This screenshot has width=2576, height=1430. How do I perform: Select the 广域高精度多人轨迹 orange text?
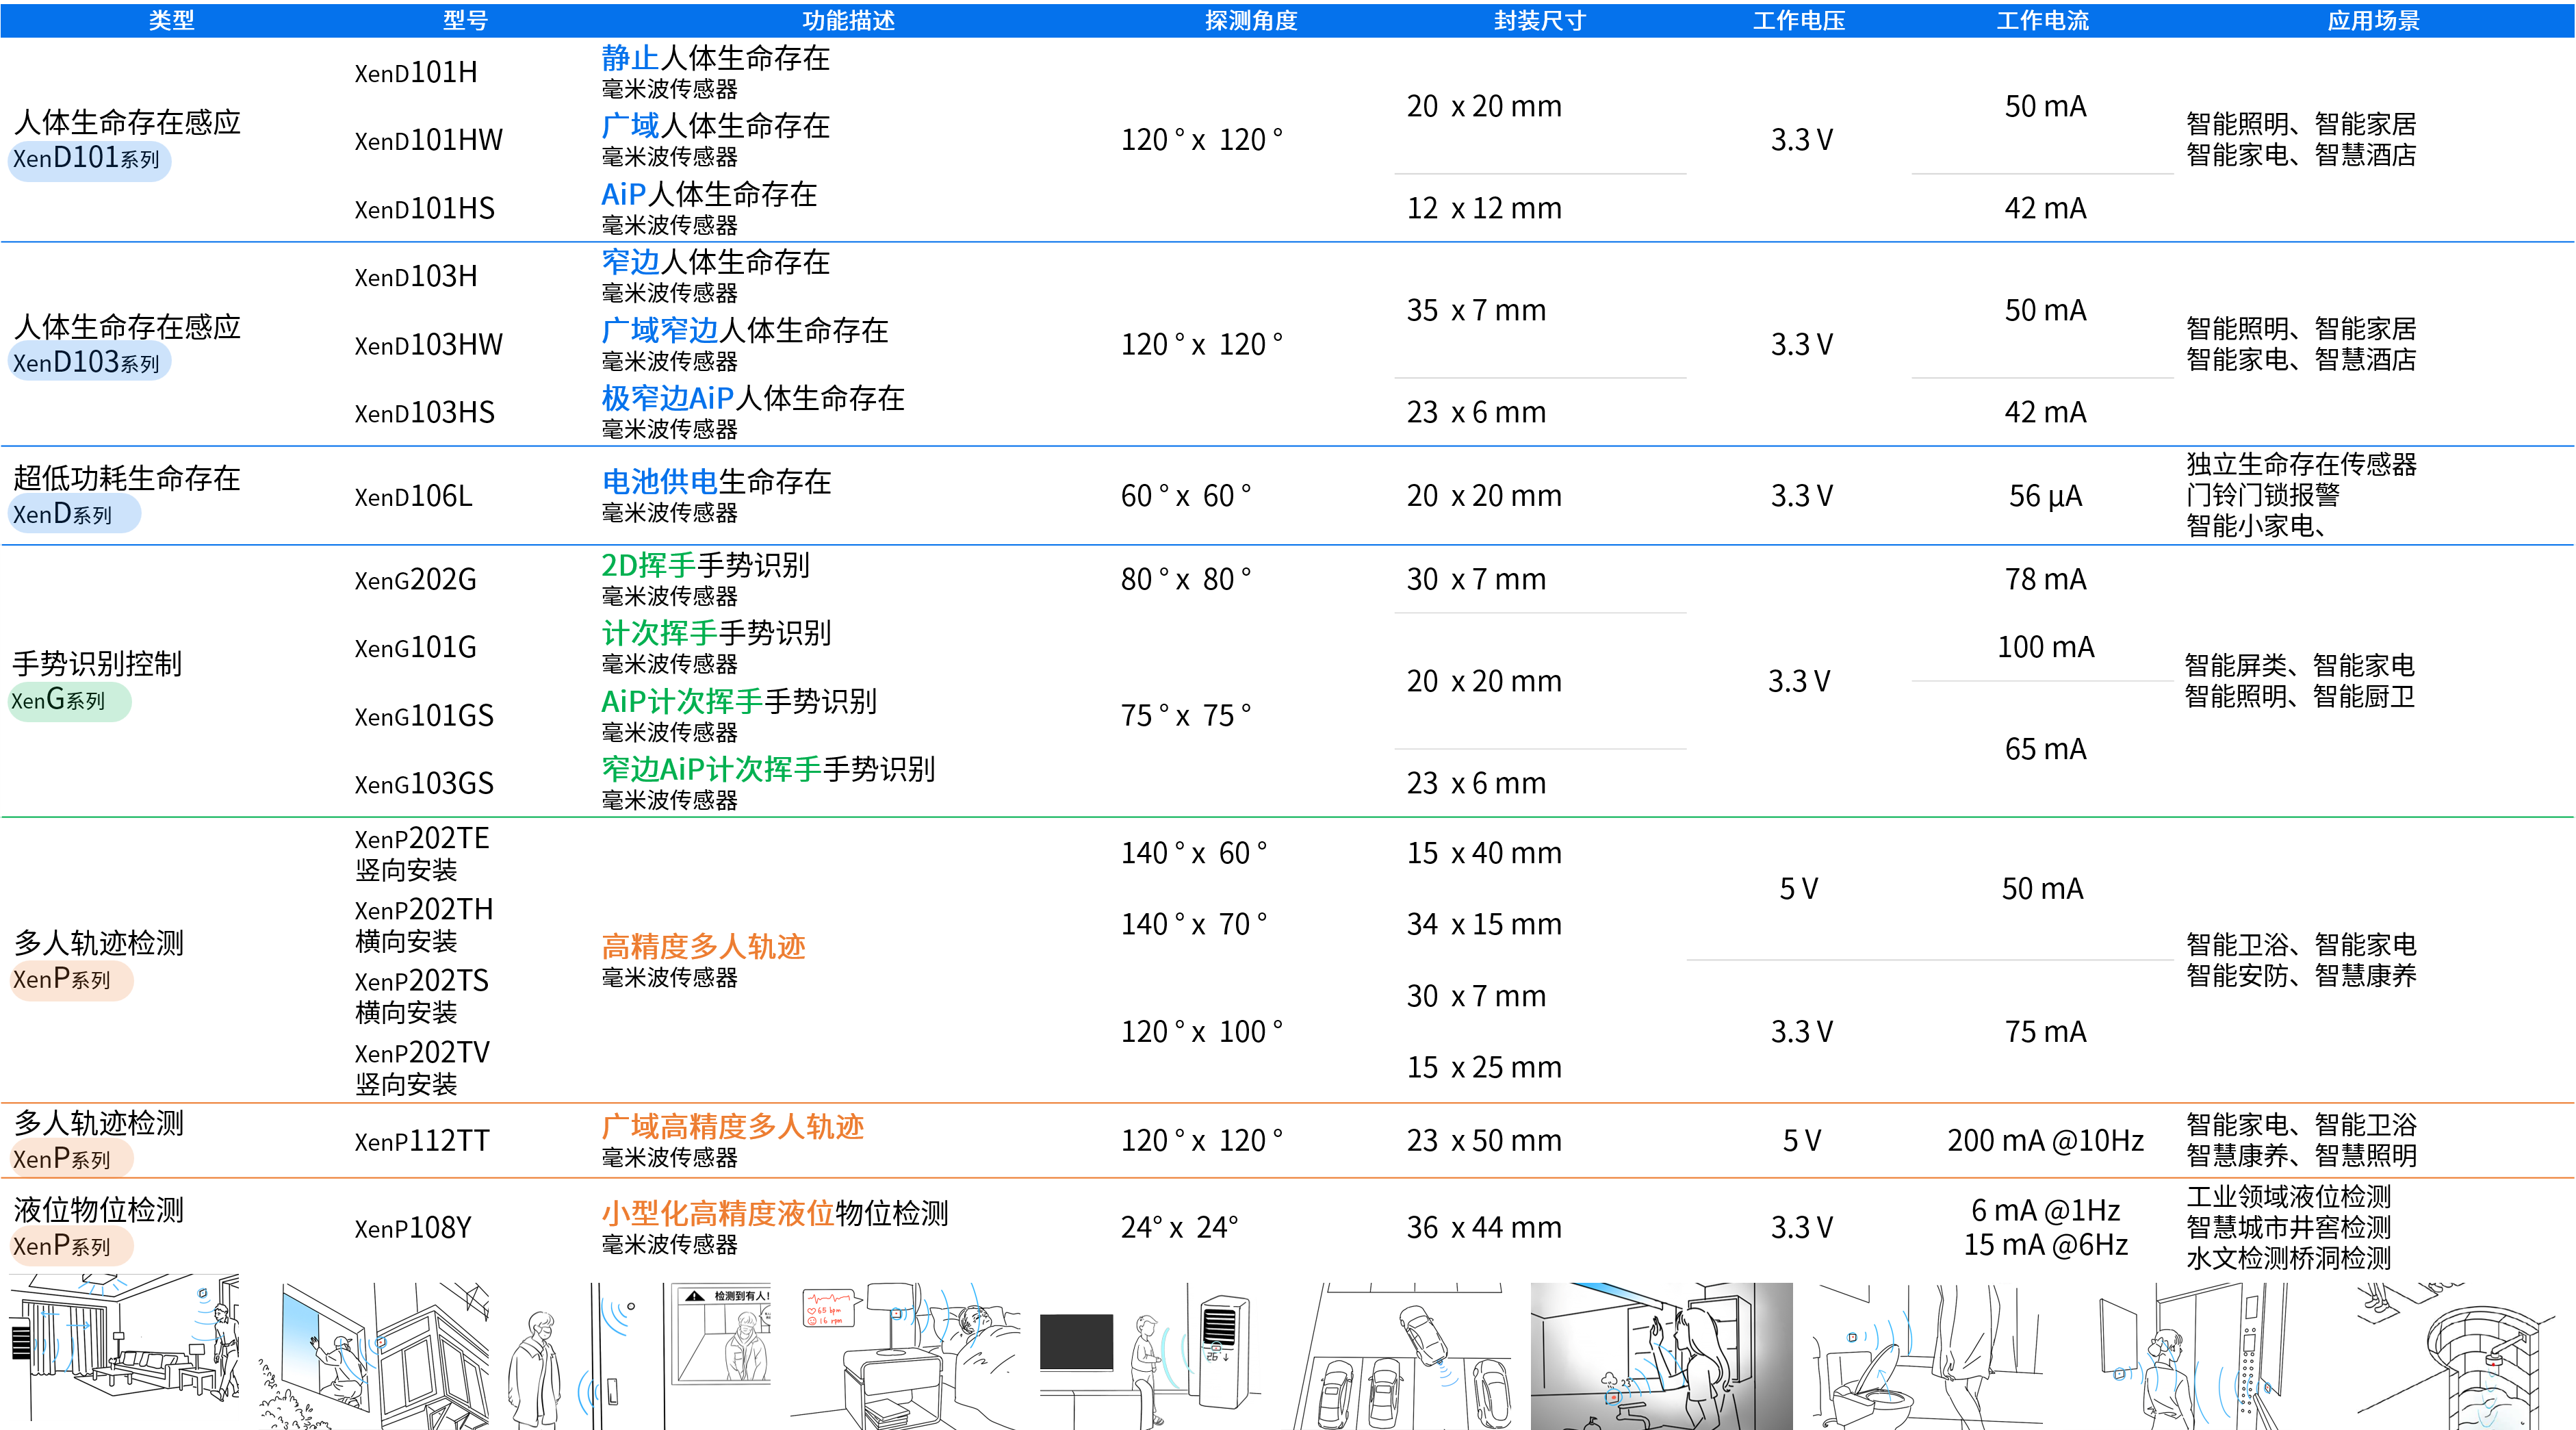point(732,1127)
